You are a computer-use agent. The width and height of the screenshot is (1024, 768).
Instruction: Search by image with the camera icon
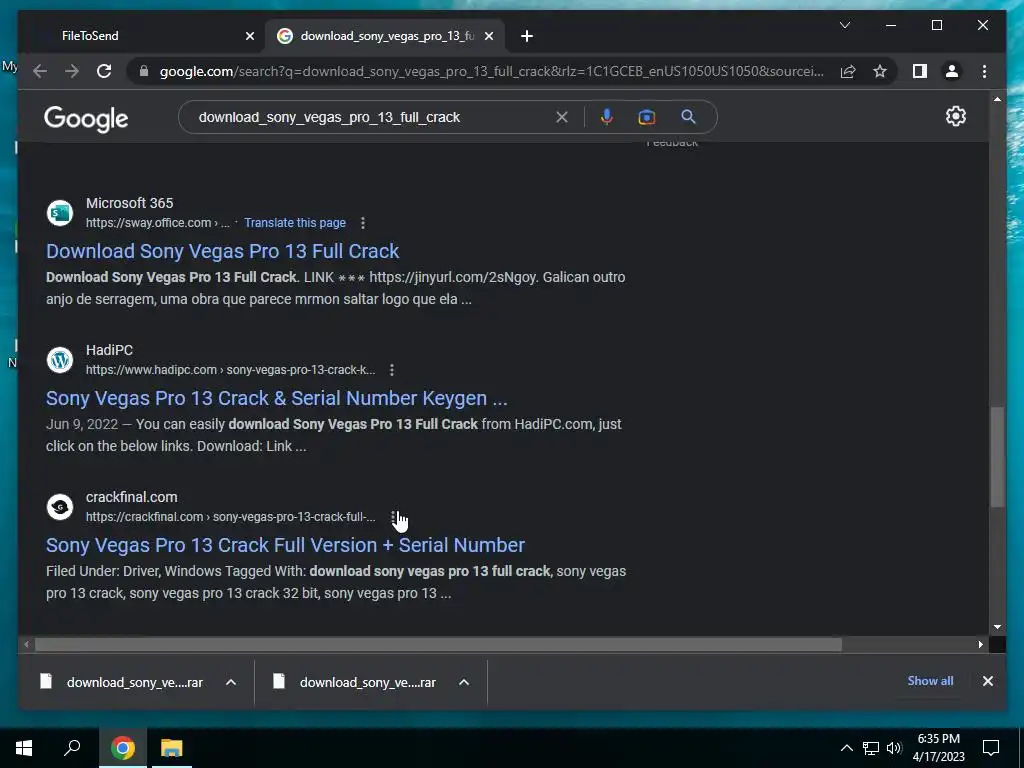click(647, 117)
